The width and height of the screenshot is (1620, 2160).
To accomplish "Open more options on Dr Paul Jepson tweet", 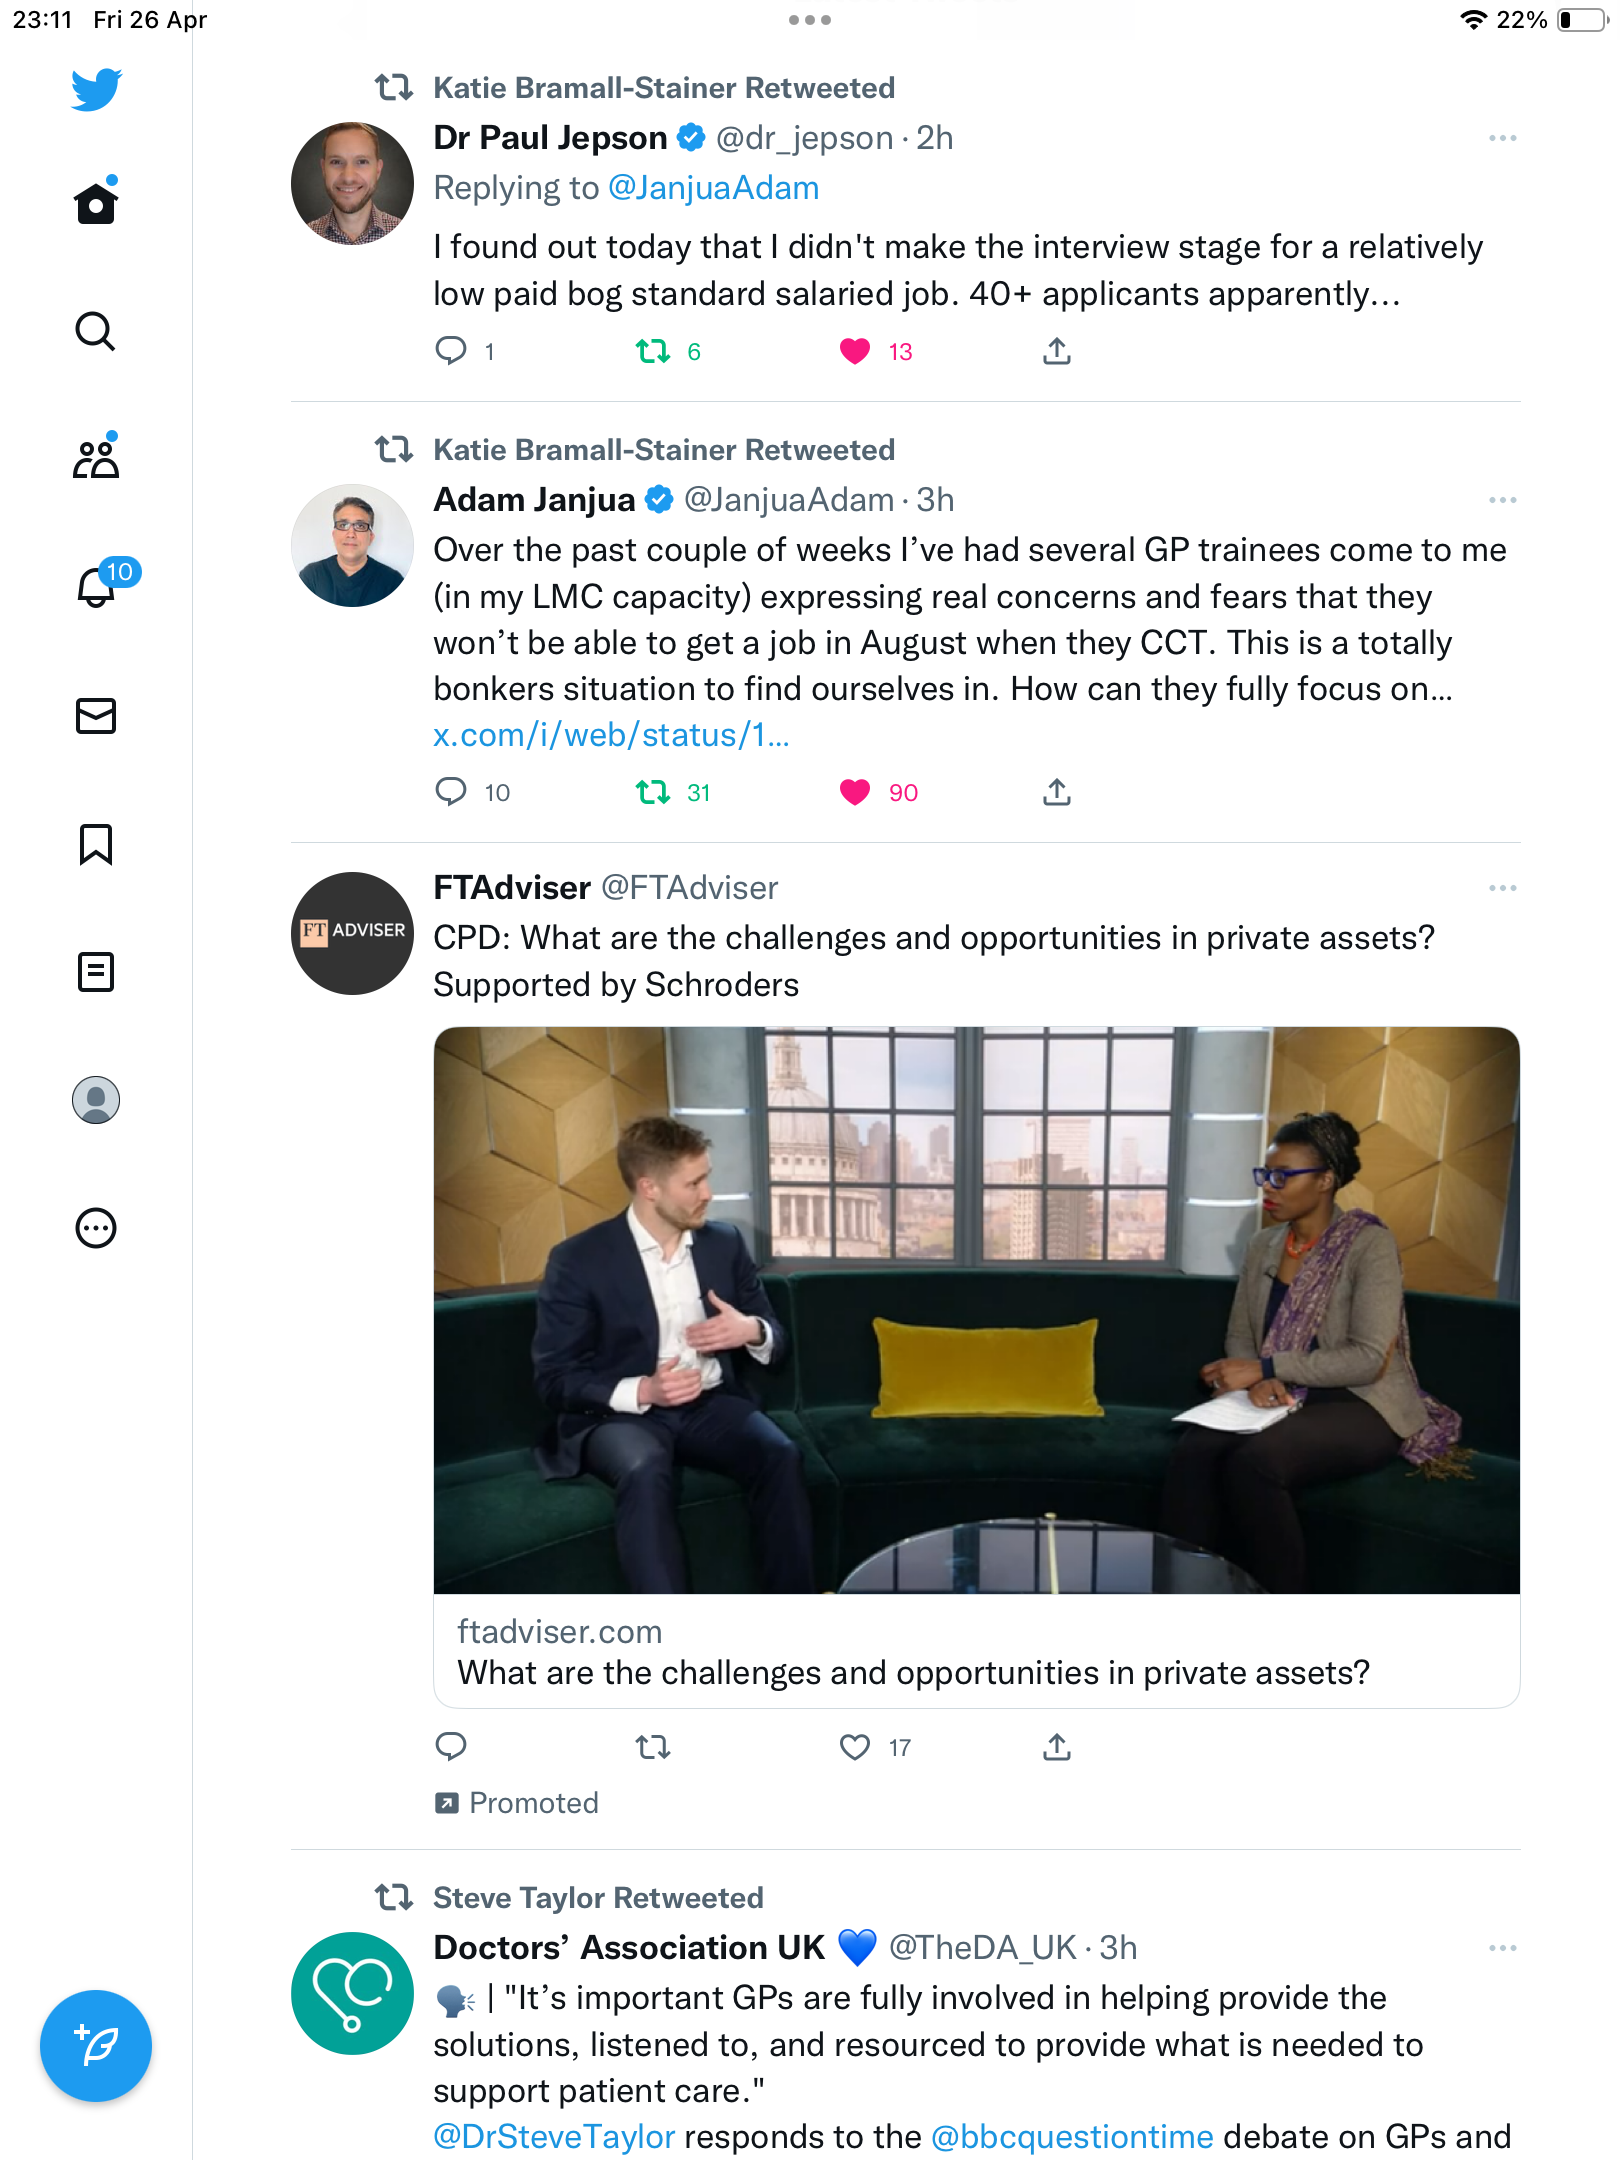I will pos(1502,138).
